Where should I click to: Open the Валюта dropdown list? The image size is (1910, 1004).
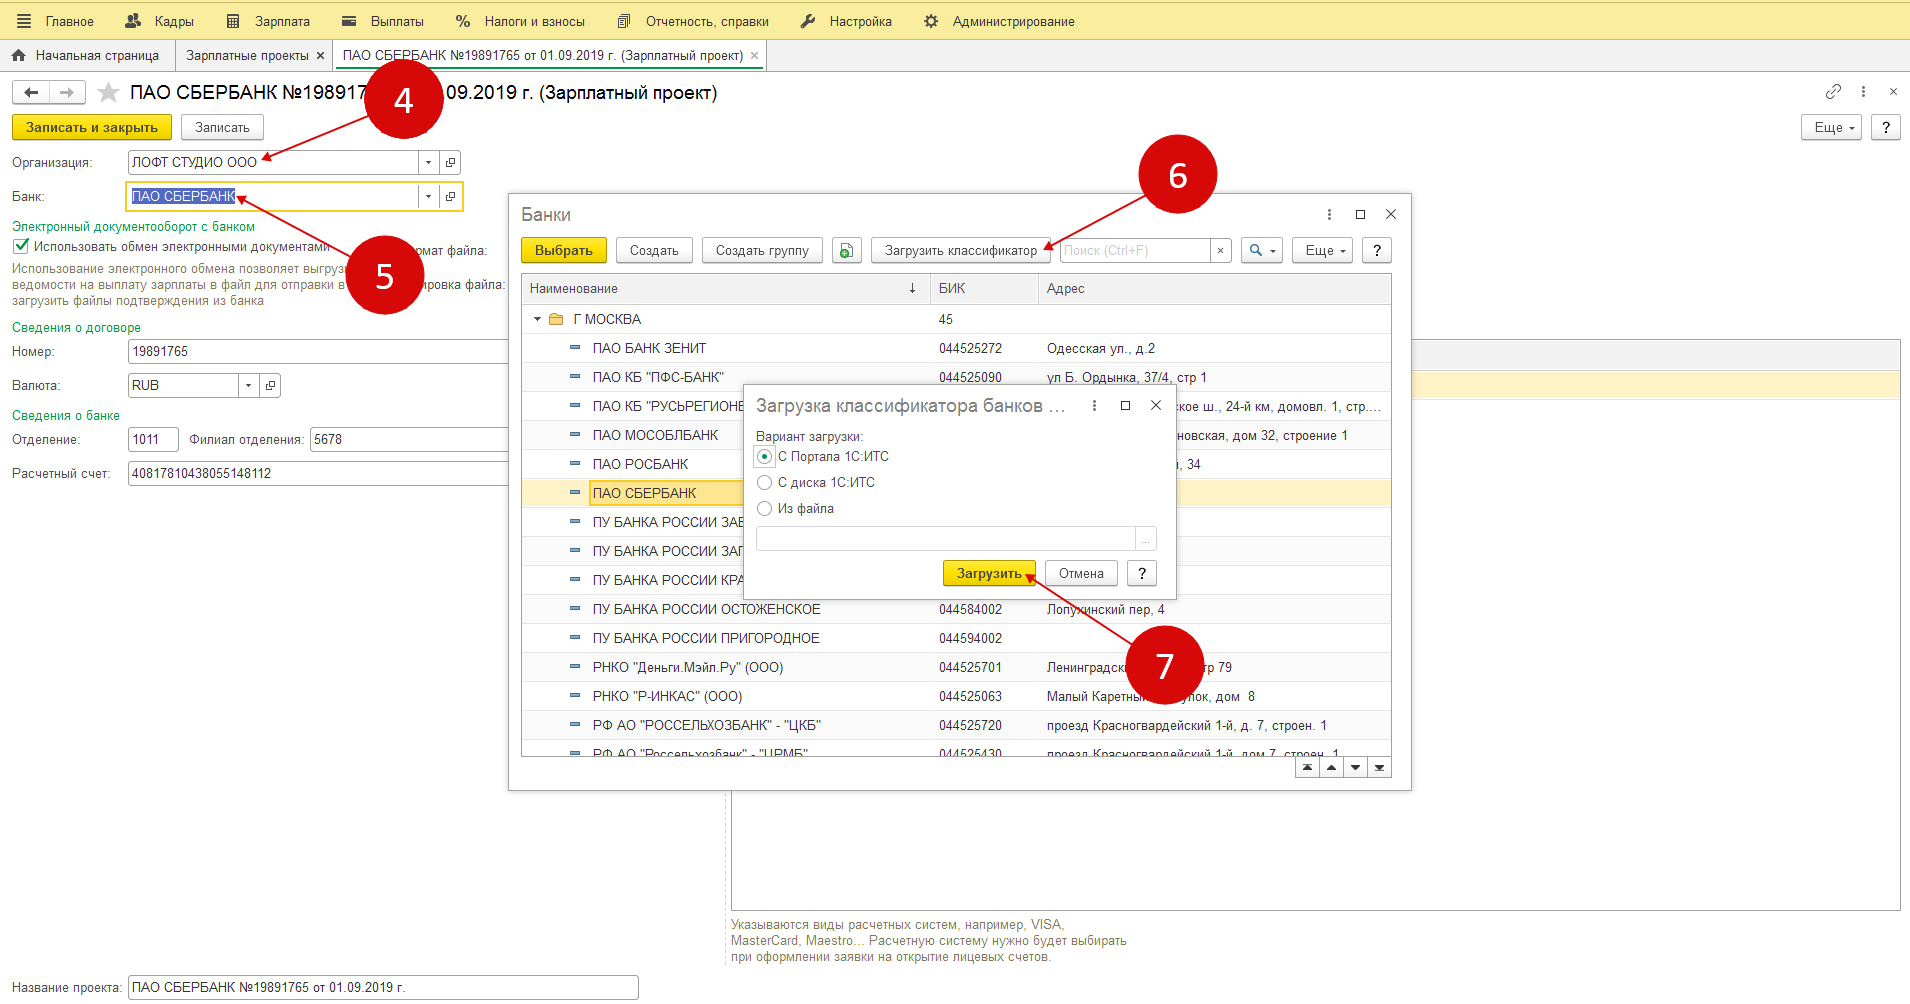[248, 386]
